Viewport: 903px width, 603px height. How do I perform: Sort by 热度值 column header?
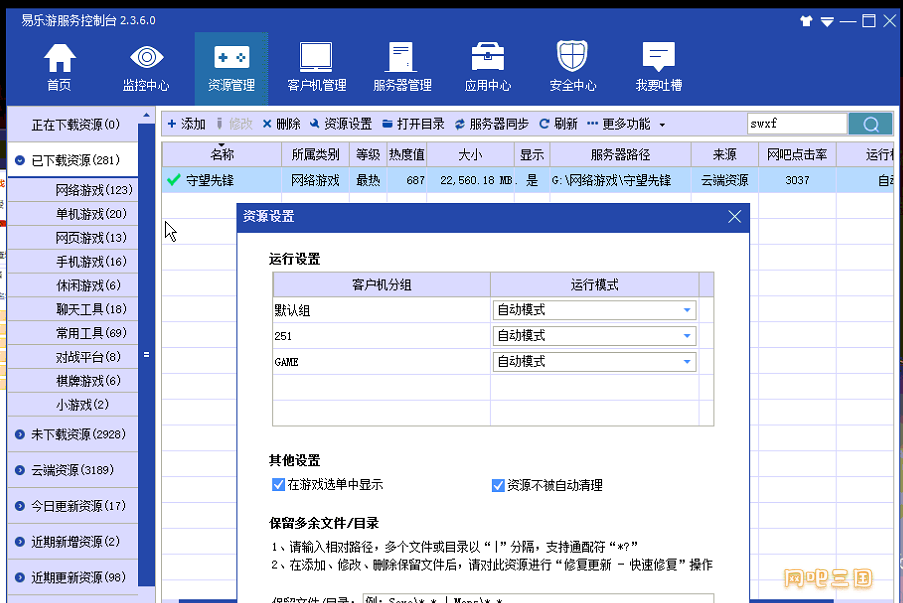point(407,154)
